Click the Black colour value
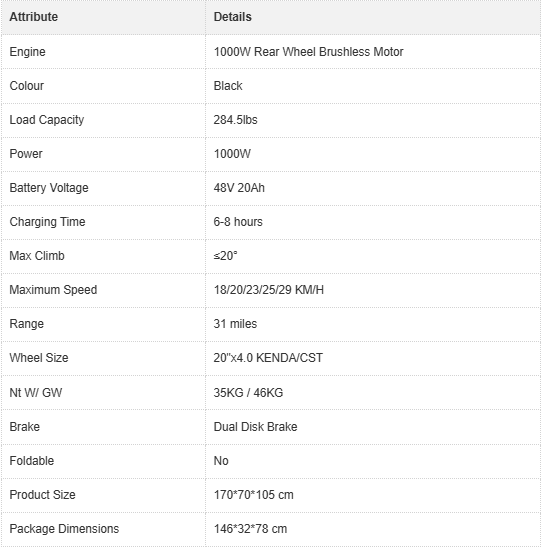The image size is (541, 547). coord(228,86)
